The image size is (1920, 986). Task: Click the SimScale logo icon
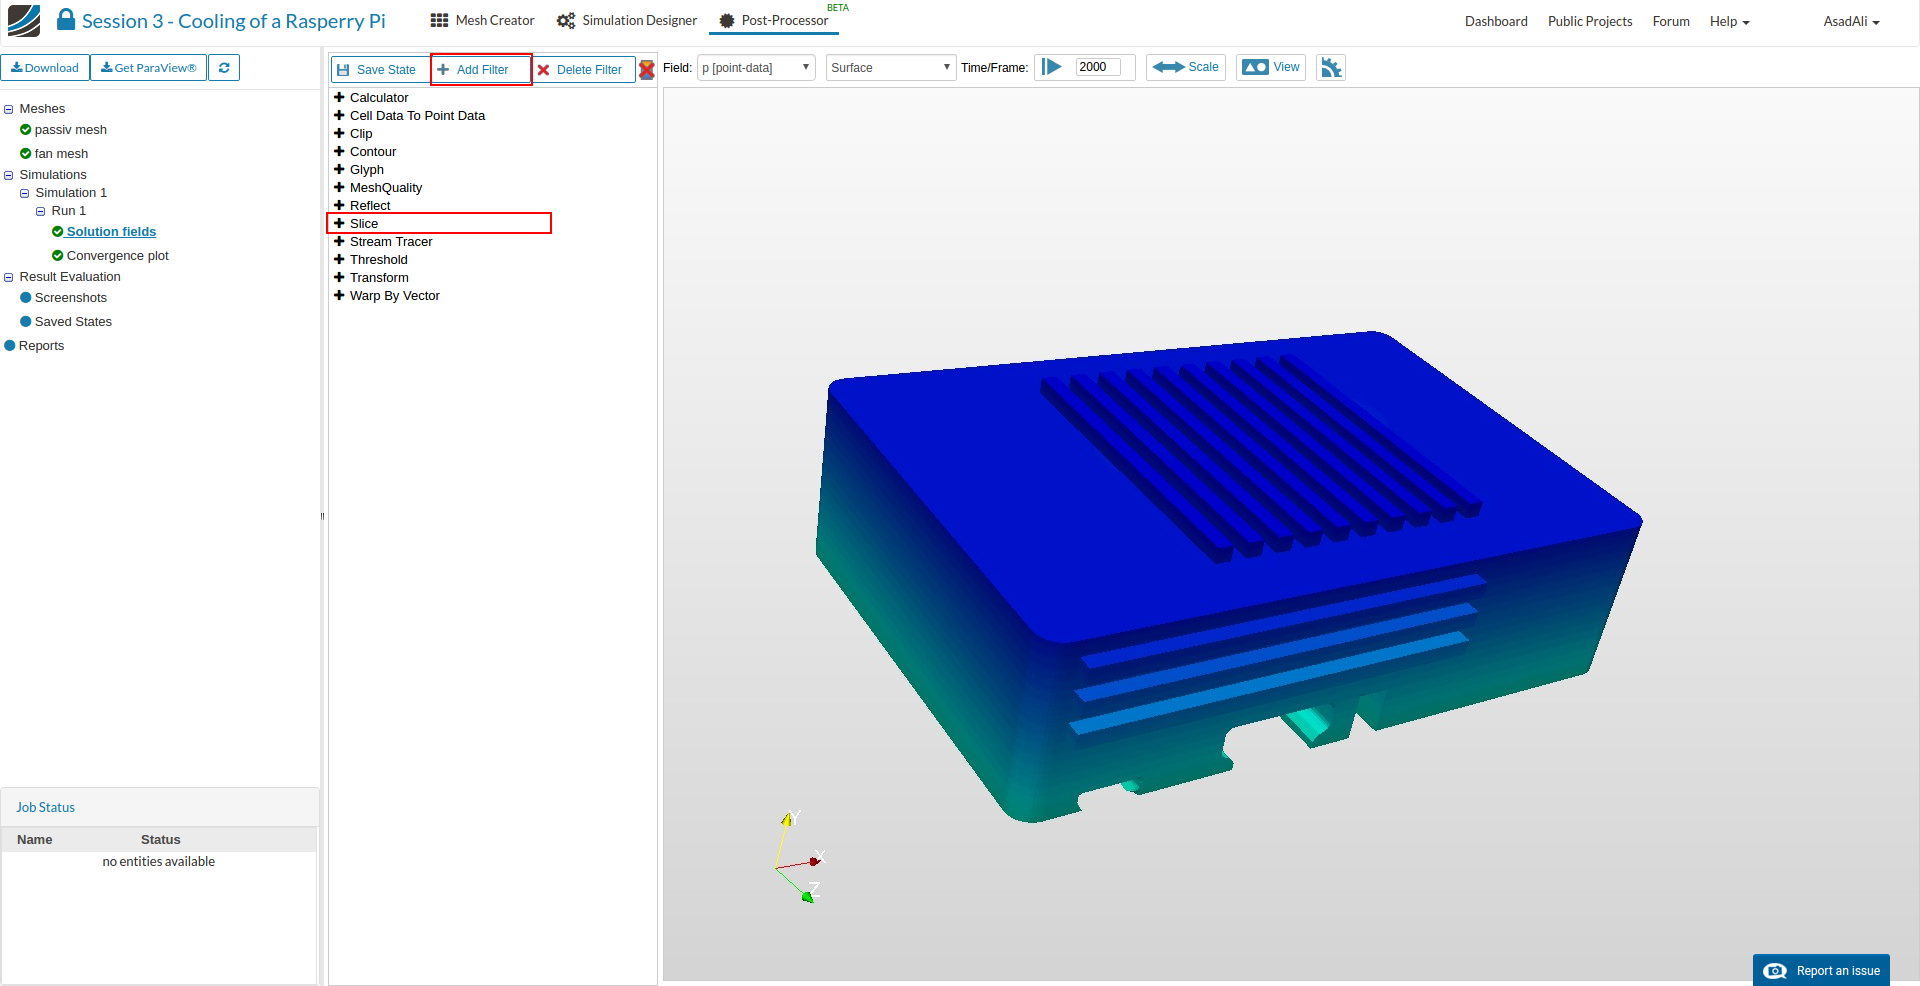[24, 21]
